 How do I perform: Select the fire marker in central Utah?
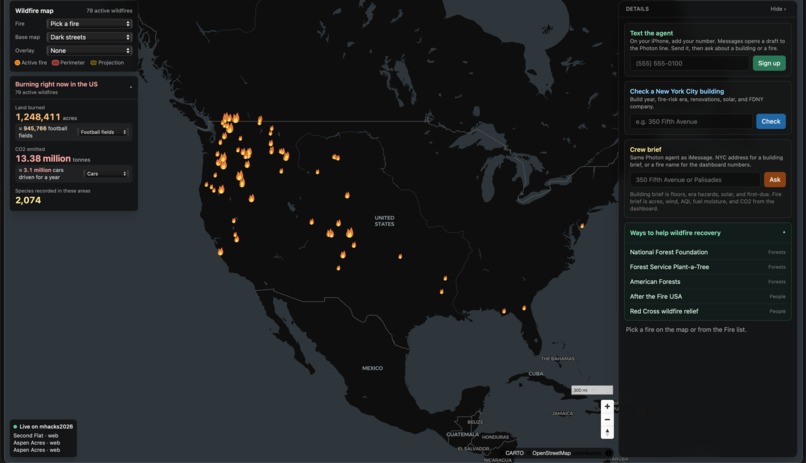[312, 221]
